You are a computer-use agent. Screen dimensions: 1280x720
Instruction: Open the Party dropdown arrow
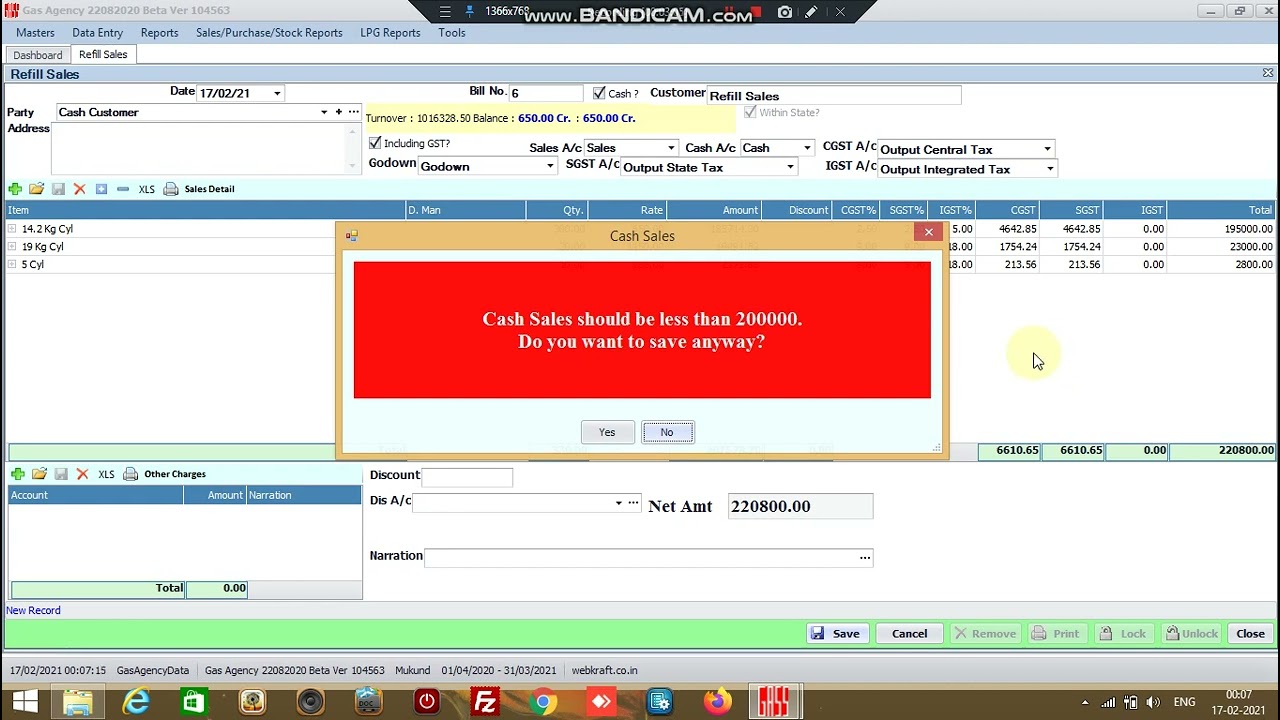[x=323, y=112]
